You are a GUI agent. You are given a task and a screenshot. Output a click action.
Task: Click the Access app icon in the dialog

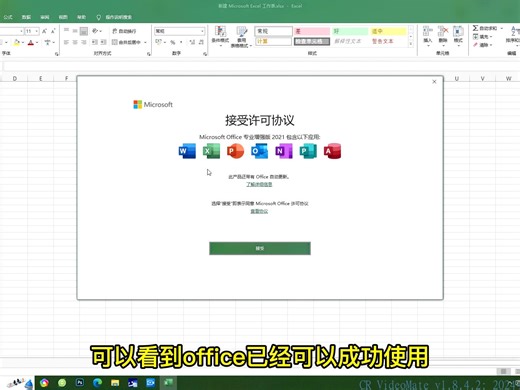[x=332, y=151]
